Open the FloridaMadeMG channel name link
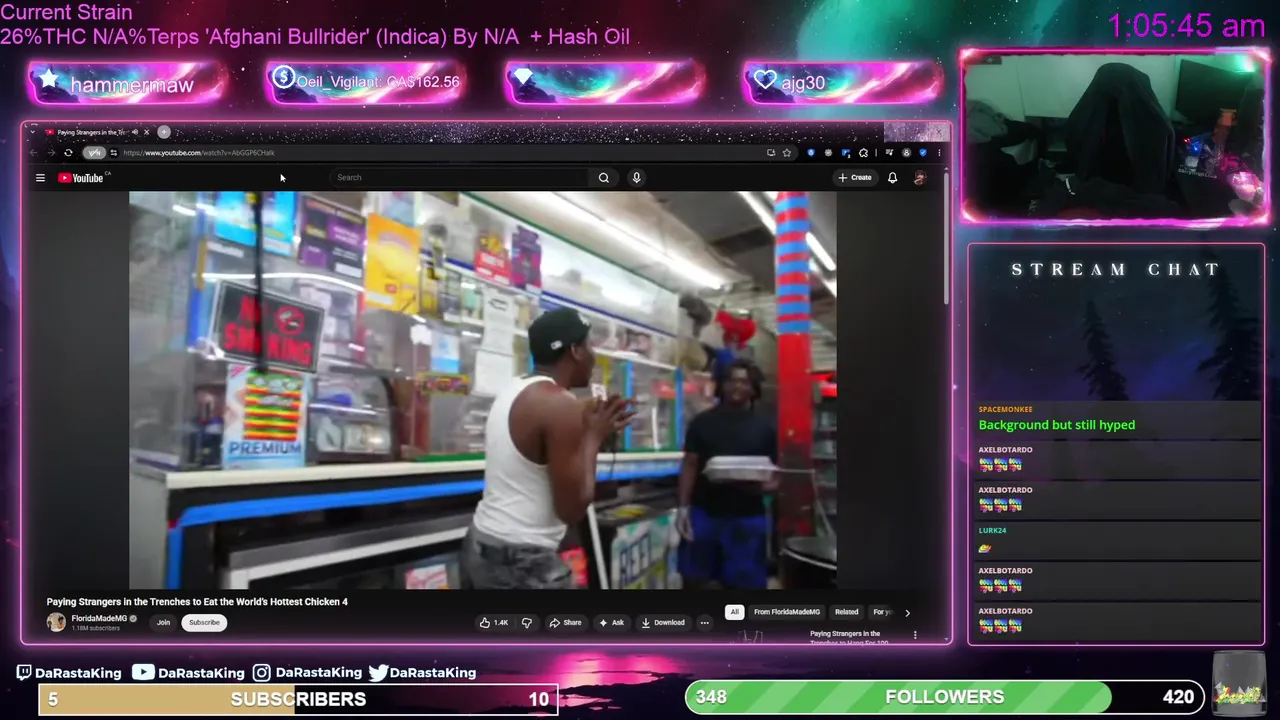The image size is (1280, 720). (x=99, y=618)
